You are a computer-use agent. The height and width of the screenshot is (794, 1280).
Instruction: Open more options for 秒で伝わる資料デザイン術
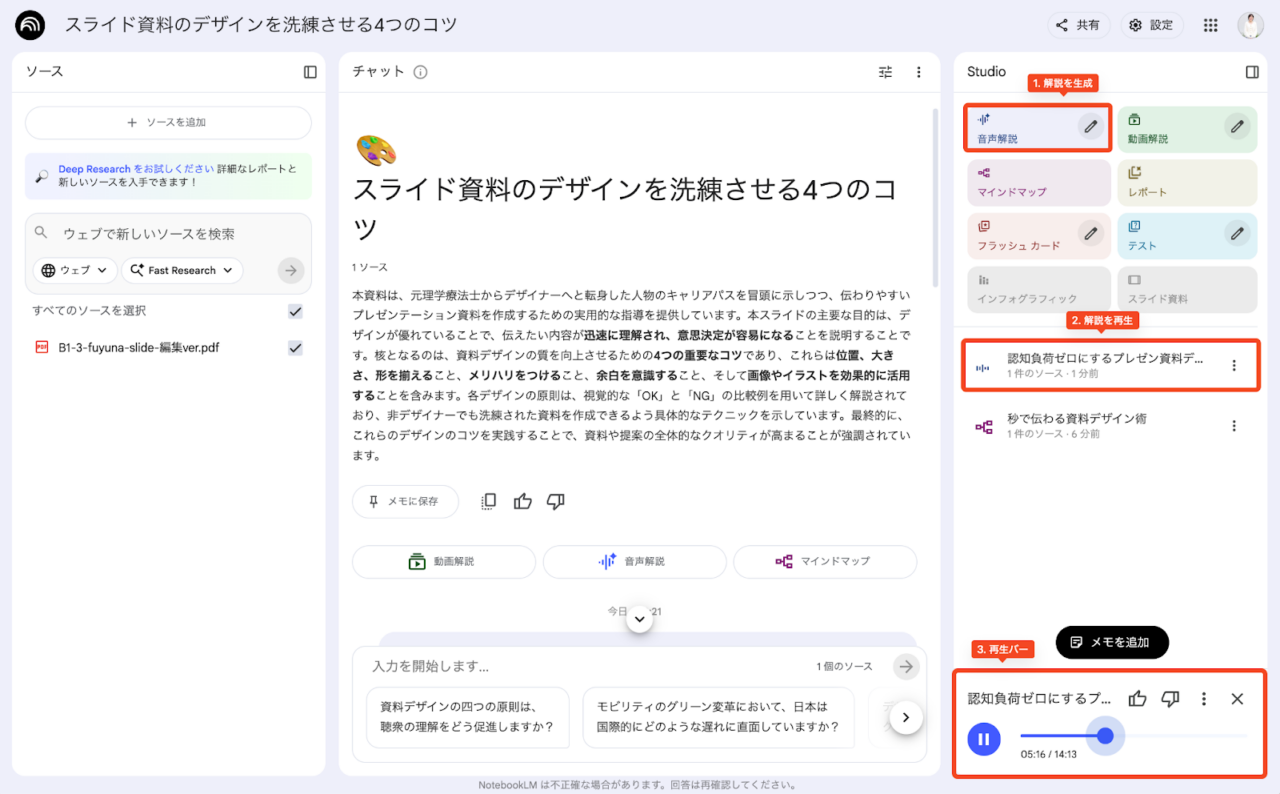tap(1233, 426)
